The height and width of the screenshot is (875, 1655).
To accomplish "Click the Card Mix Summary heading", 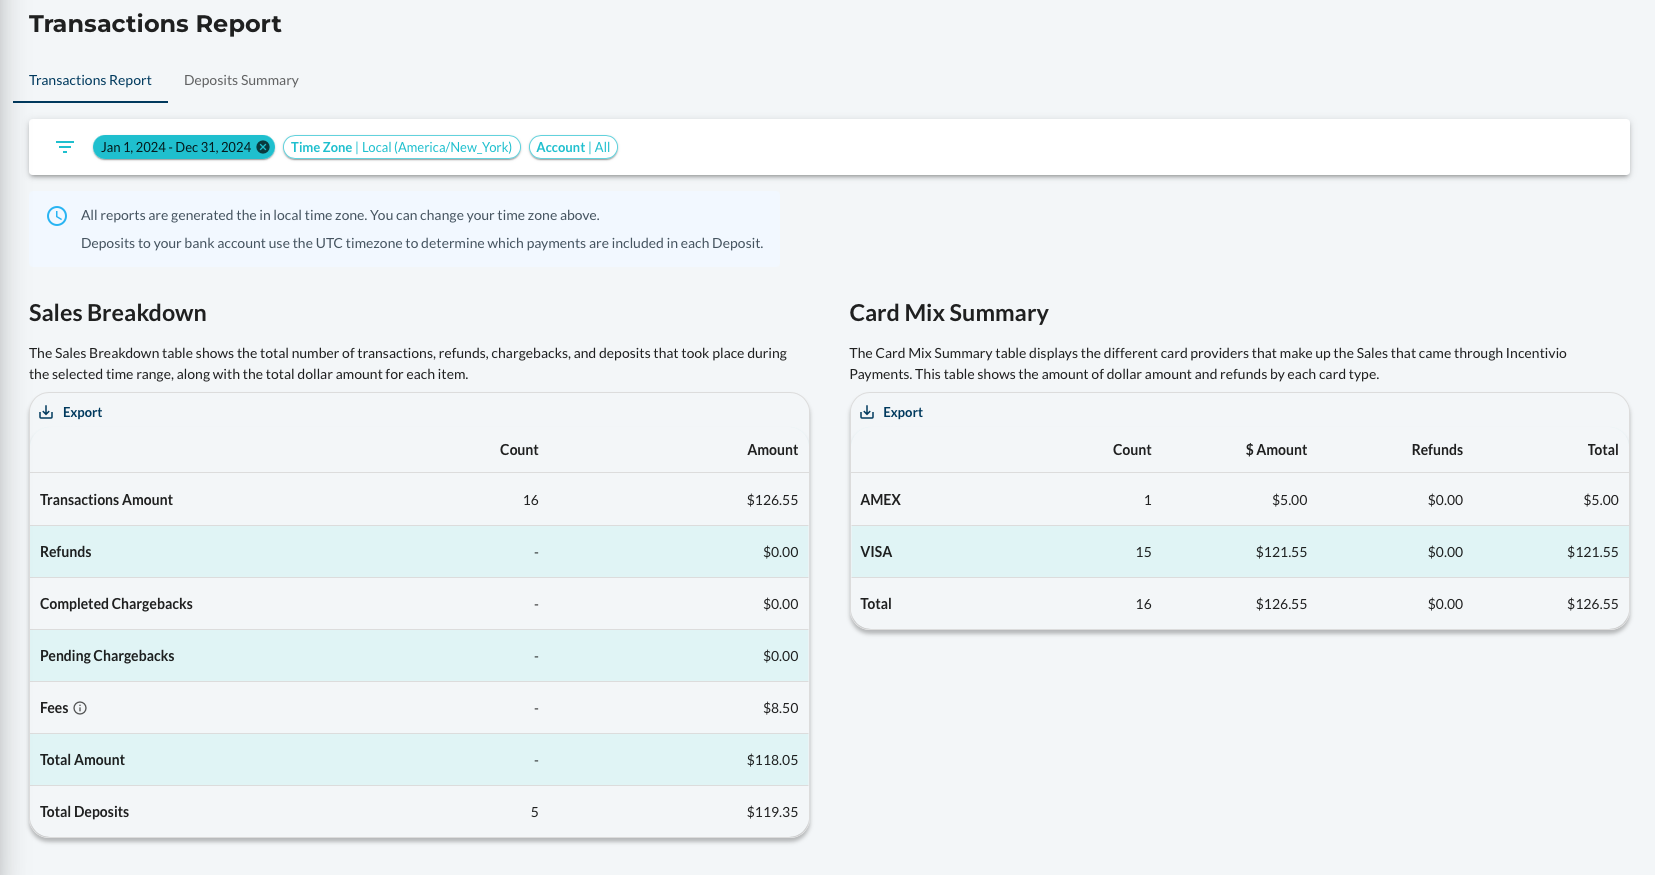I will [x=949, y=313].
